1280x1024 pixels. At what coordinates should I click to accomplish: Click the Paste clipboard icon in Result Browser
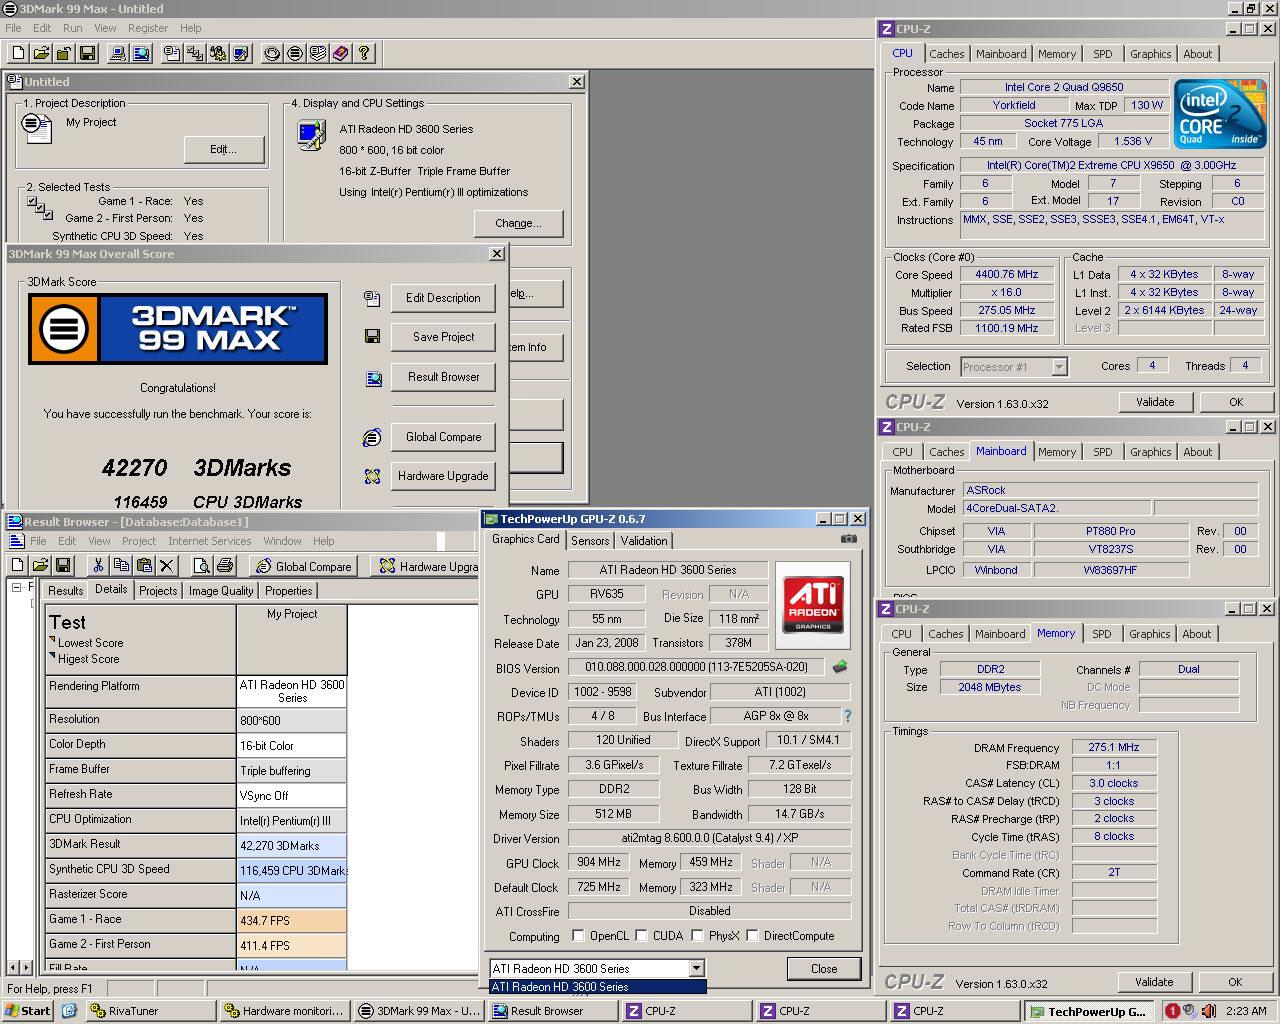(x=144, y=566)
